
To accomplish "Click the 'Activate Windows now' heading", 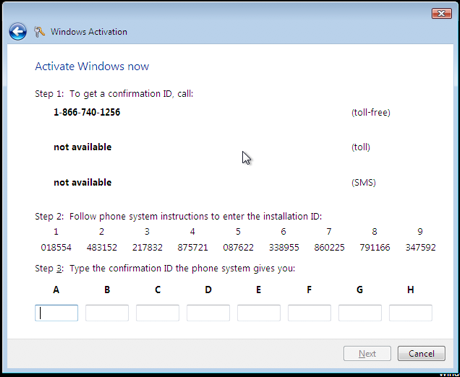I will coord(92,66).
